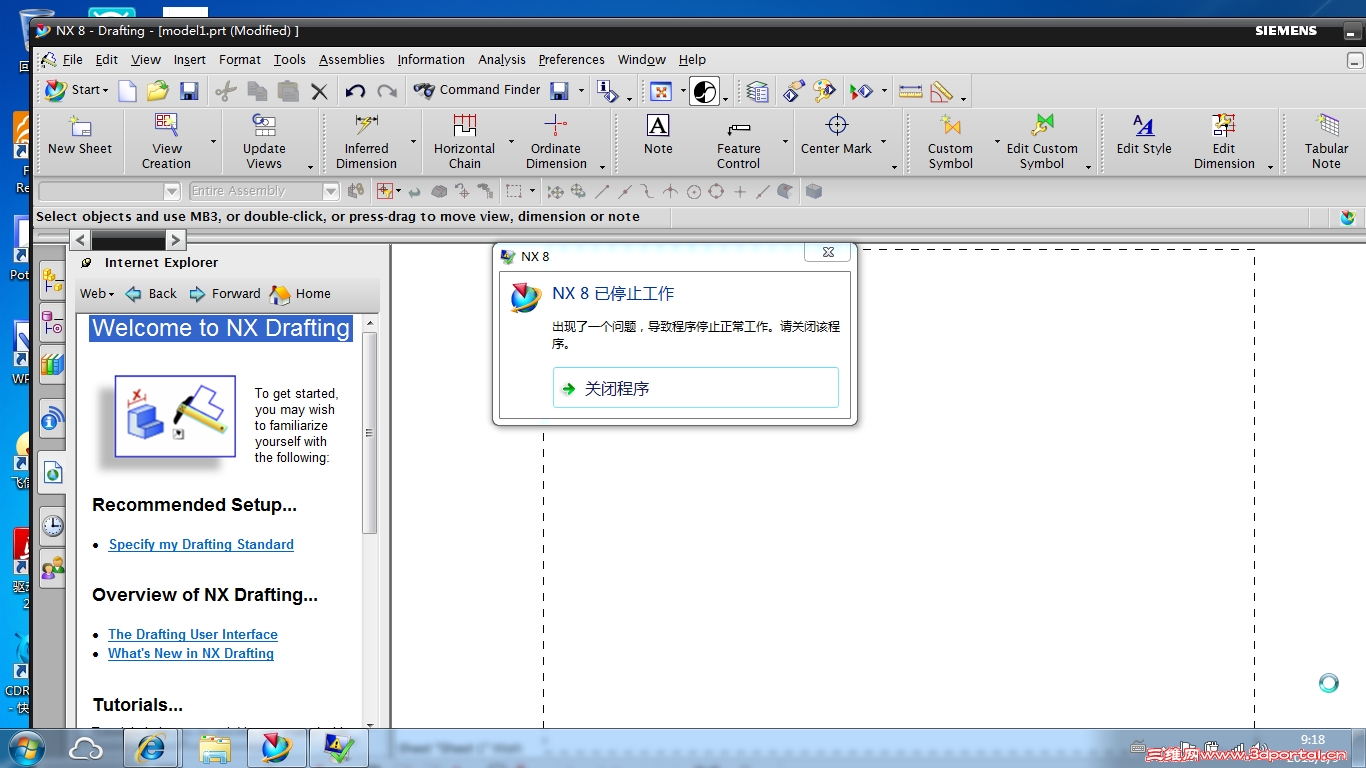Image resolution: width=1366 pixels, height=768 pixels.
Task: Click the horizontal scrollbar above the browser panel
Action: (128, 240)
